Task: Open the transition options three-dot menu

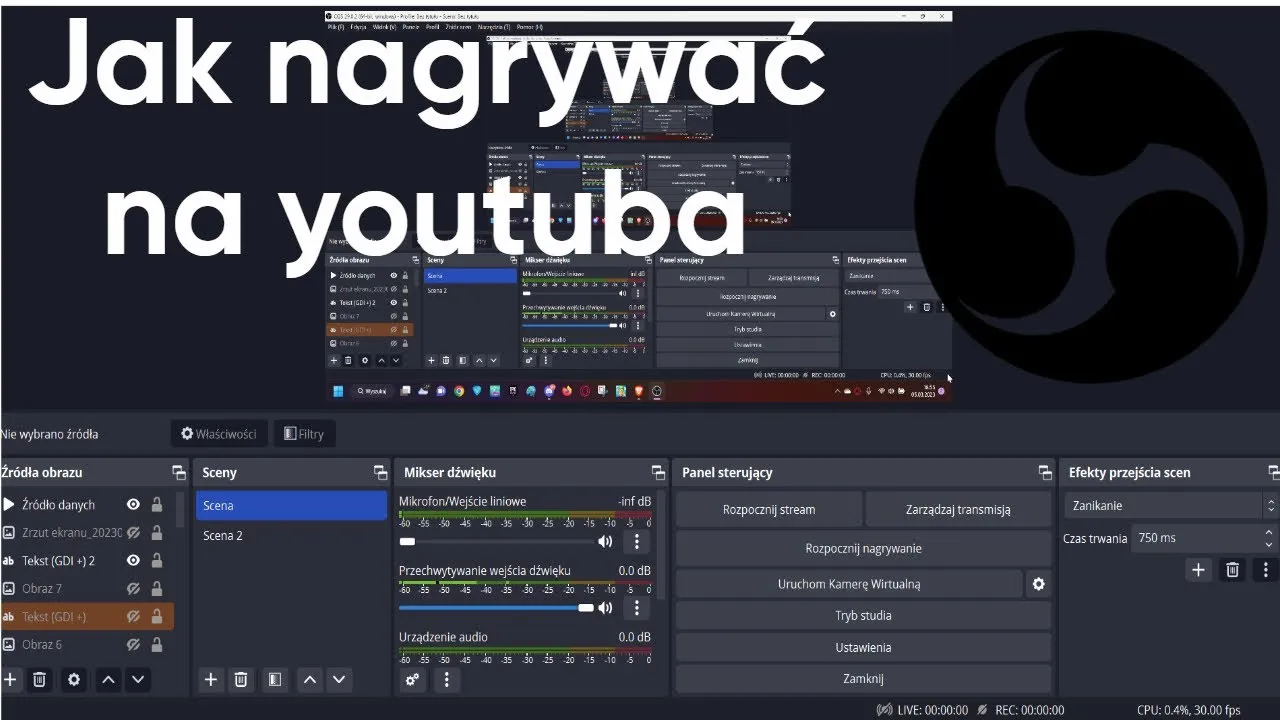Action: click(1266, 569)
